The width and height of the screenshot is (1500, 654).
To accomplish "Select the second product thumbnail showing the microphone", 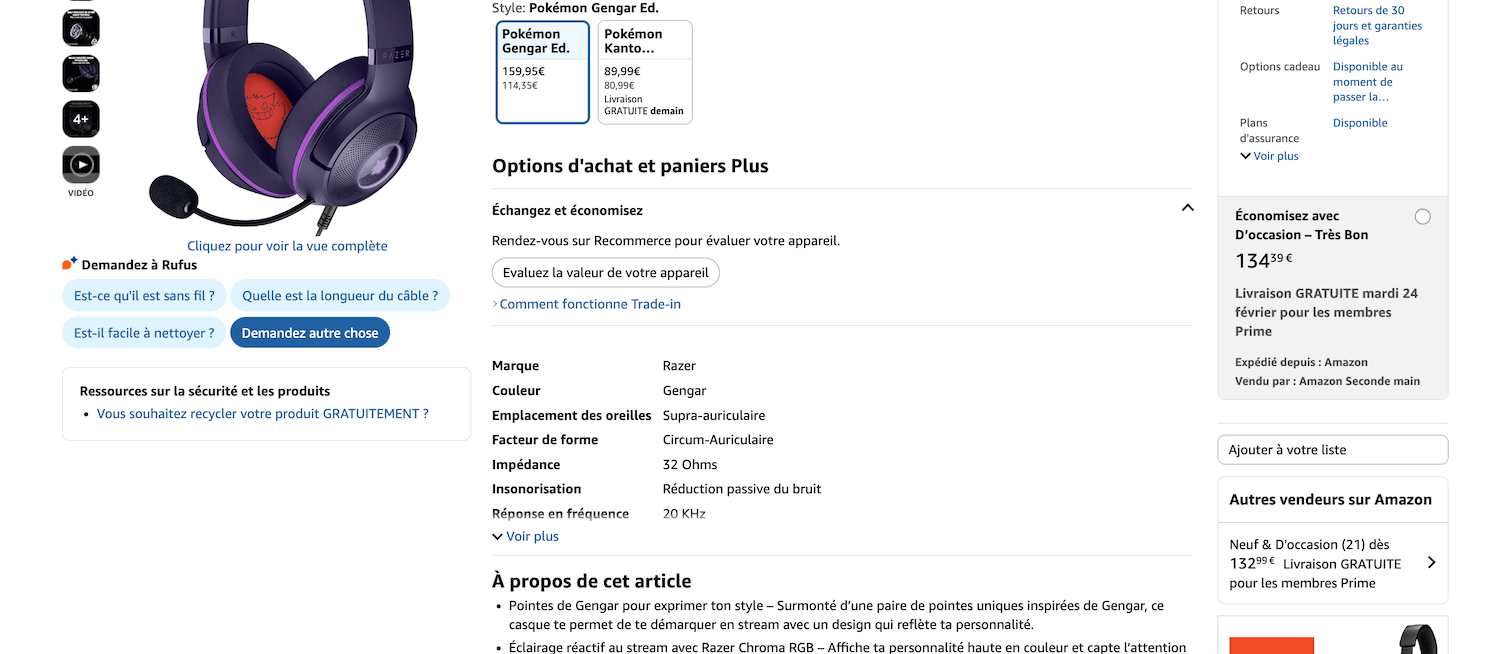I will point(80,73).
